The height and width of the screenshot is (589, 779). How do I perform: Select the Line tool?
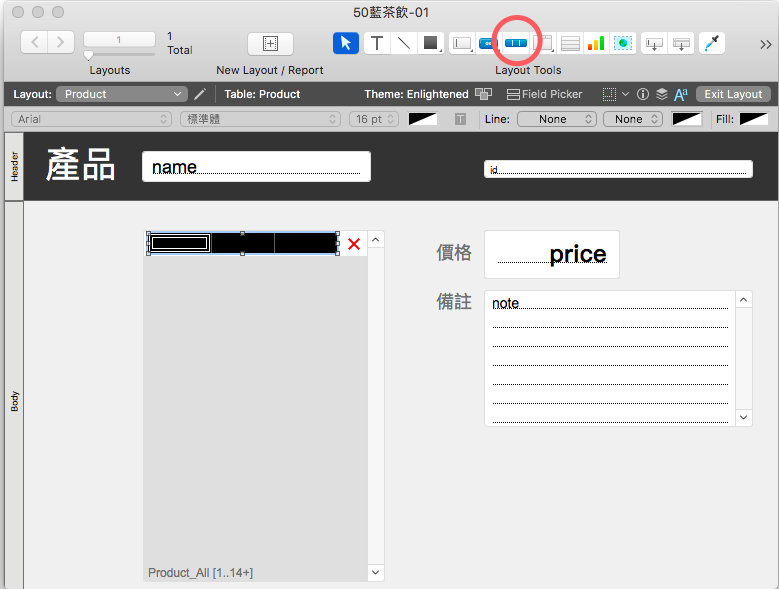[404, 43]
